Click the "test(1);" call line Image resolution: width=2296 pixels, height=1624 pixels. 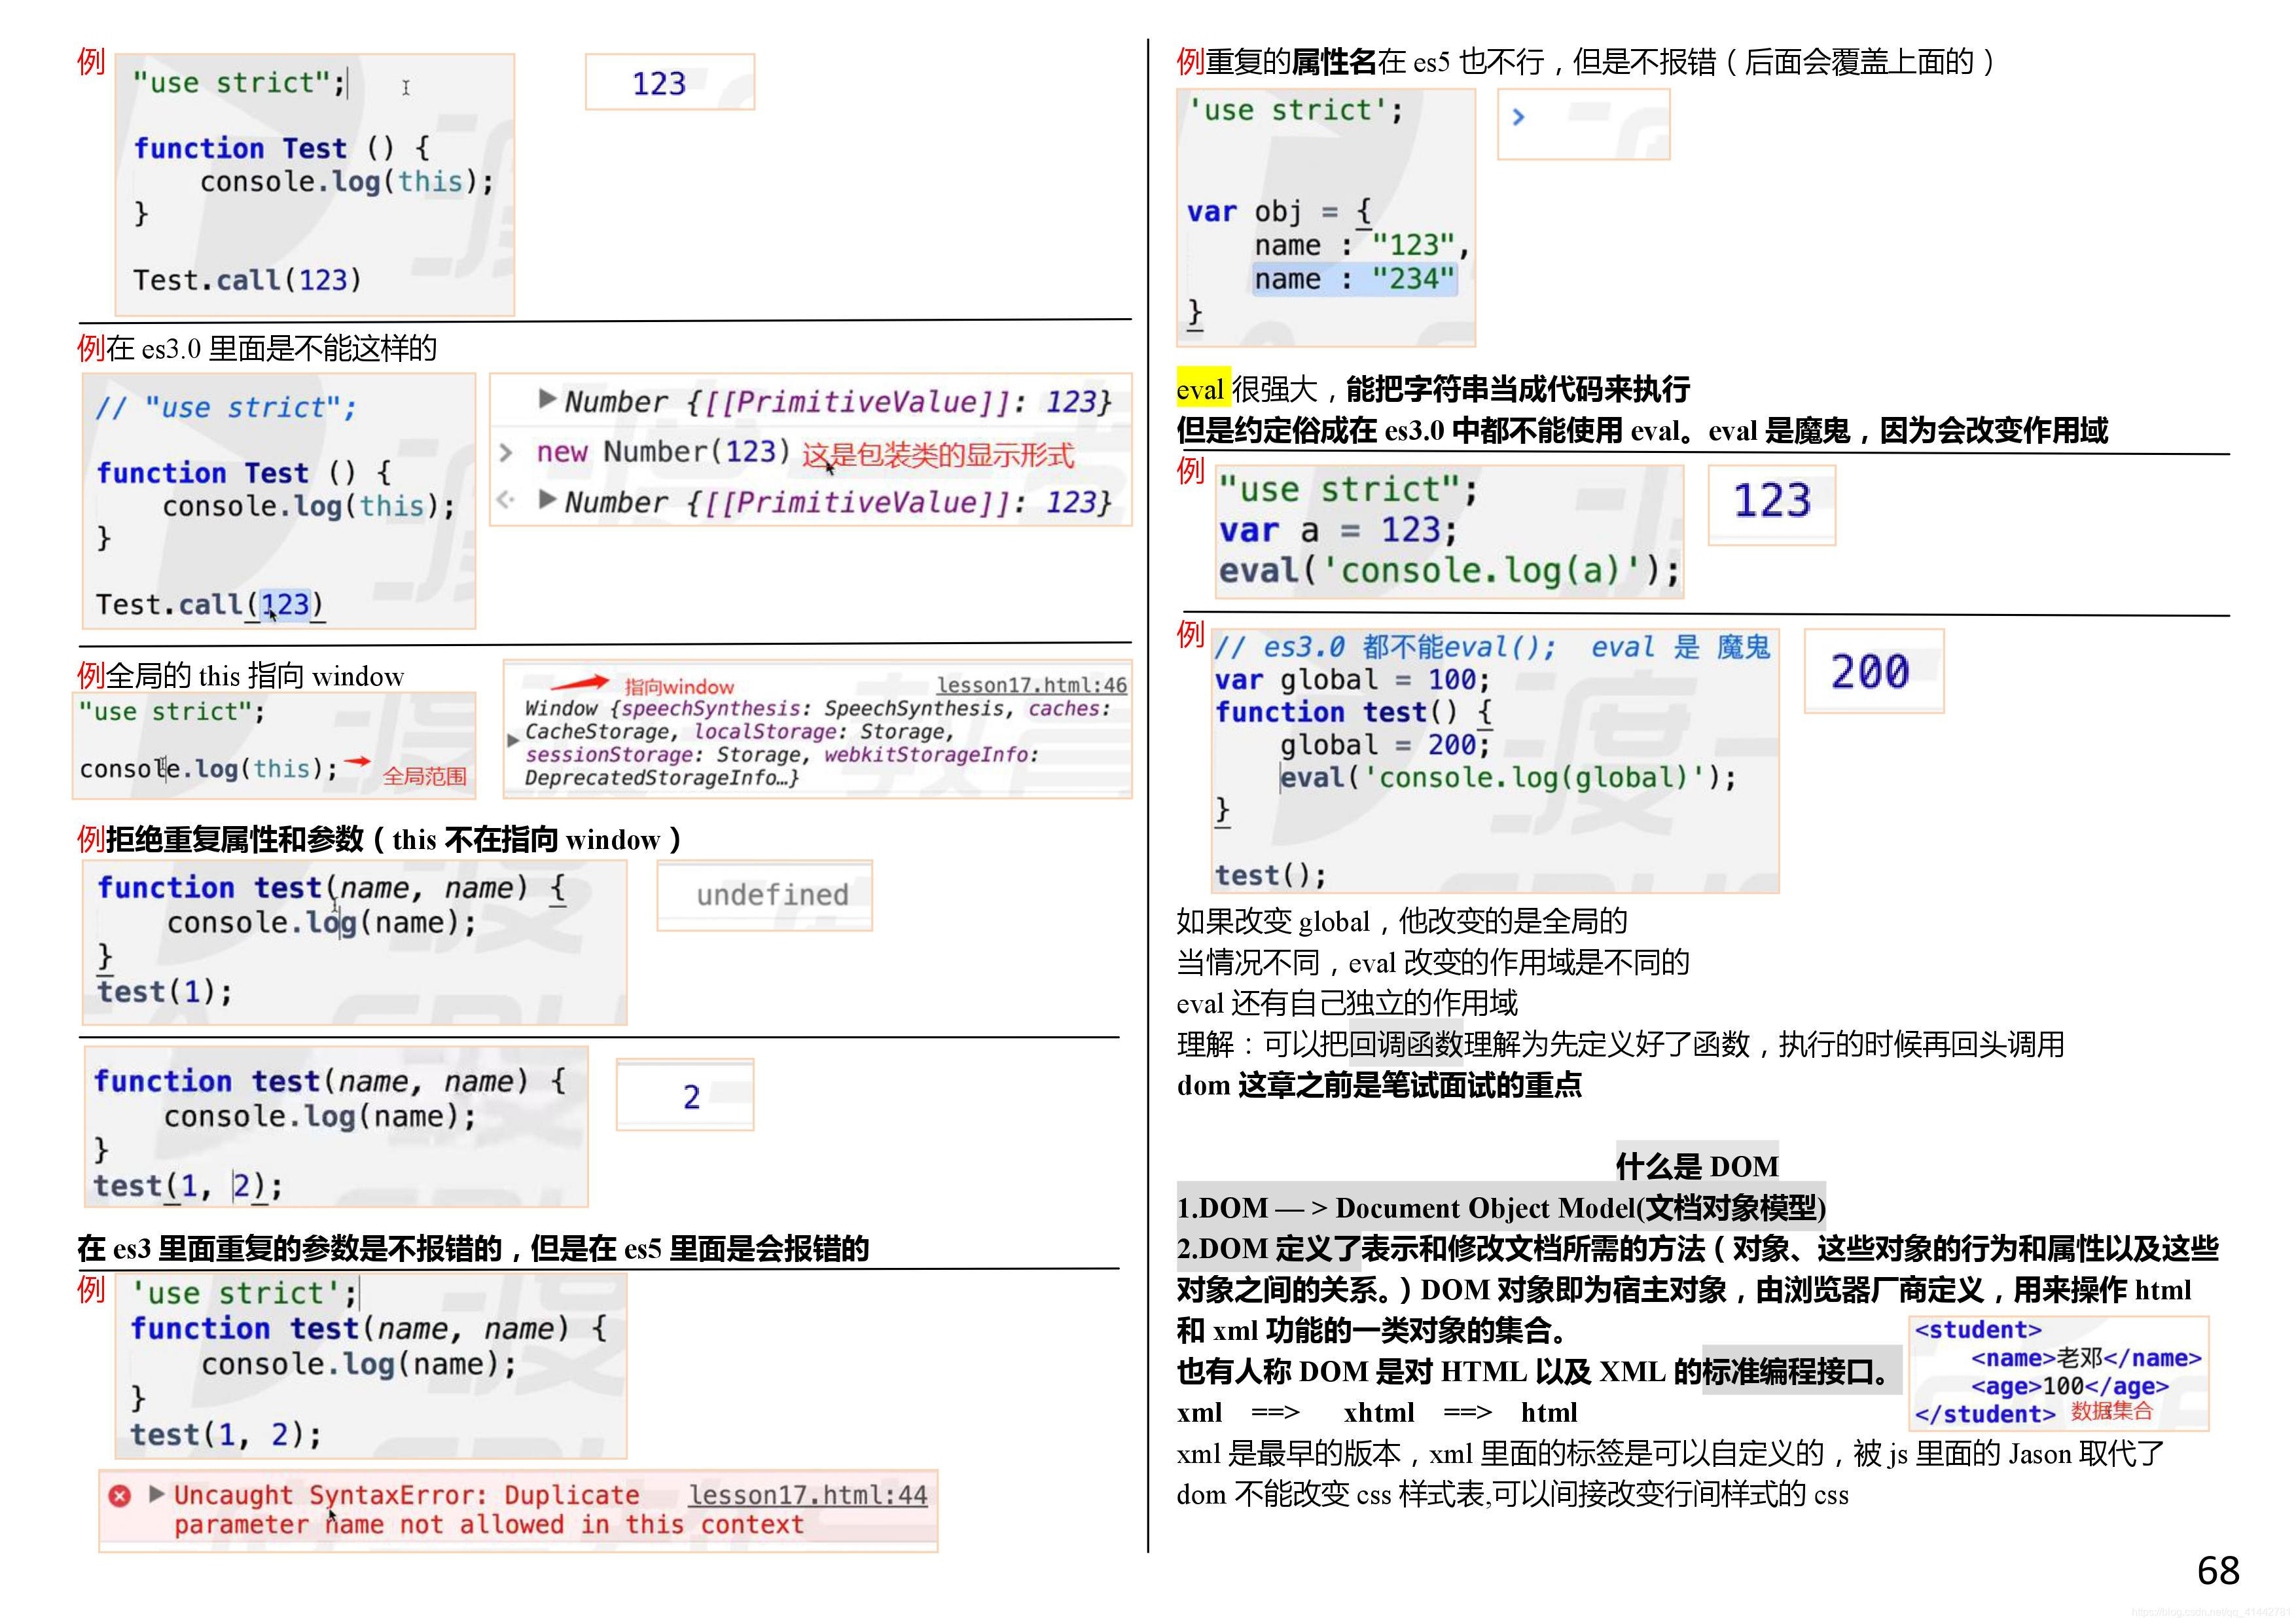click(165, 992)
